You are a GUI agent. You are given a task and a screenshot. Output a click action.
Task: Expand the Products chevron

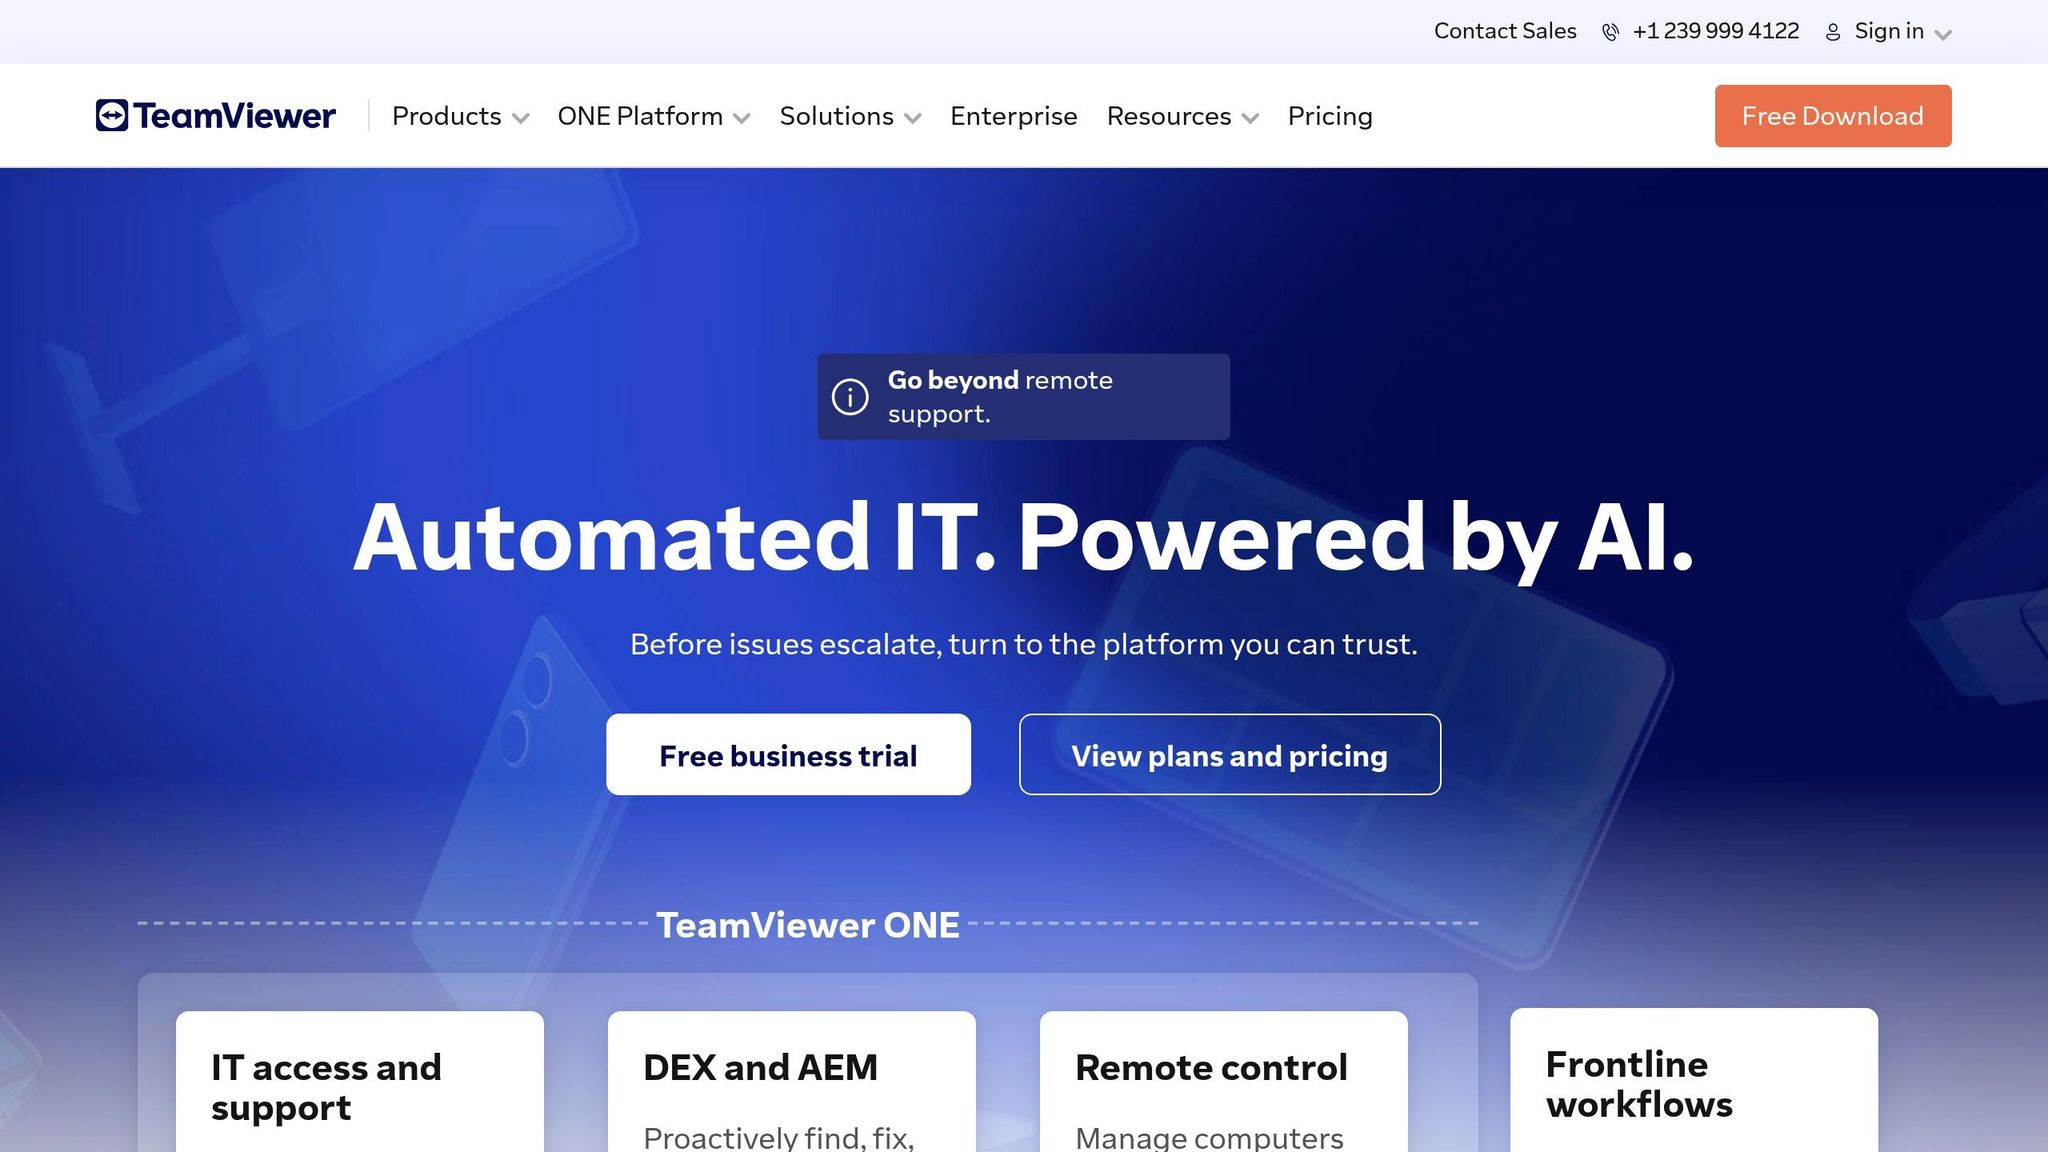(x=520, y=118)
